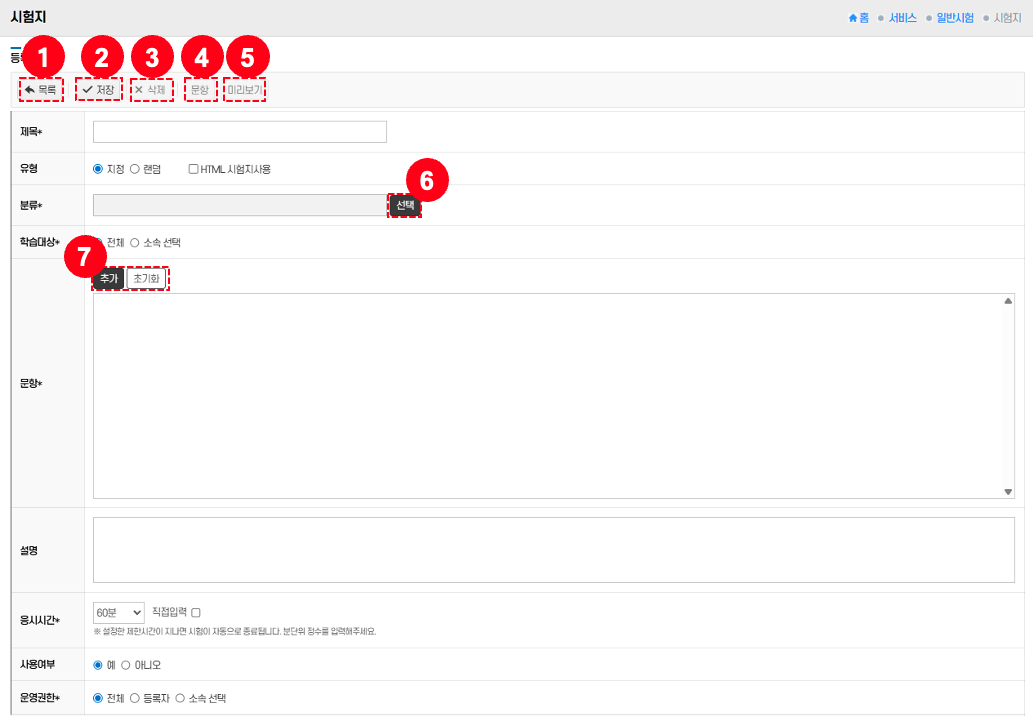Image resolution: width=1033 pixels, height=716 pixels.
Task: Open the 60분 time limit dropdown
Action: [x=118, y=612]
